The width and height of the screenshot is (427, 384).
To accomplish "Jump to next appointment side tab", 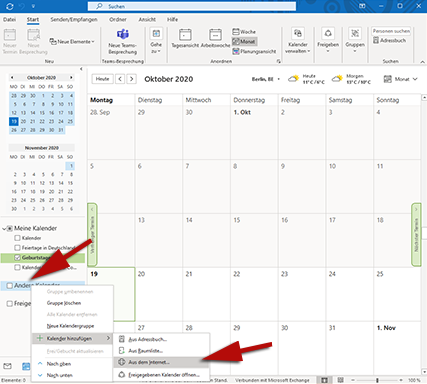I will coord(416,235).
